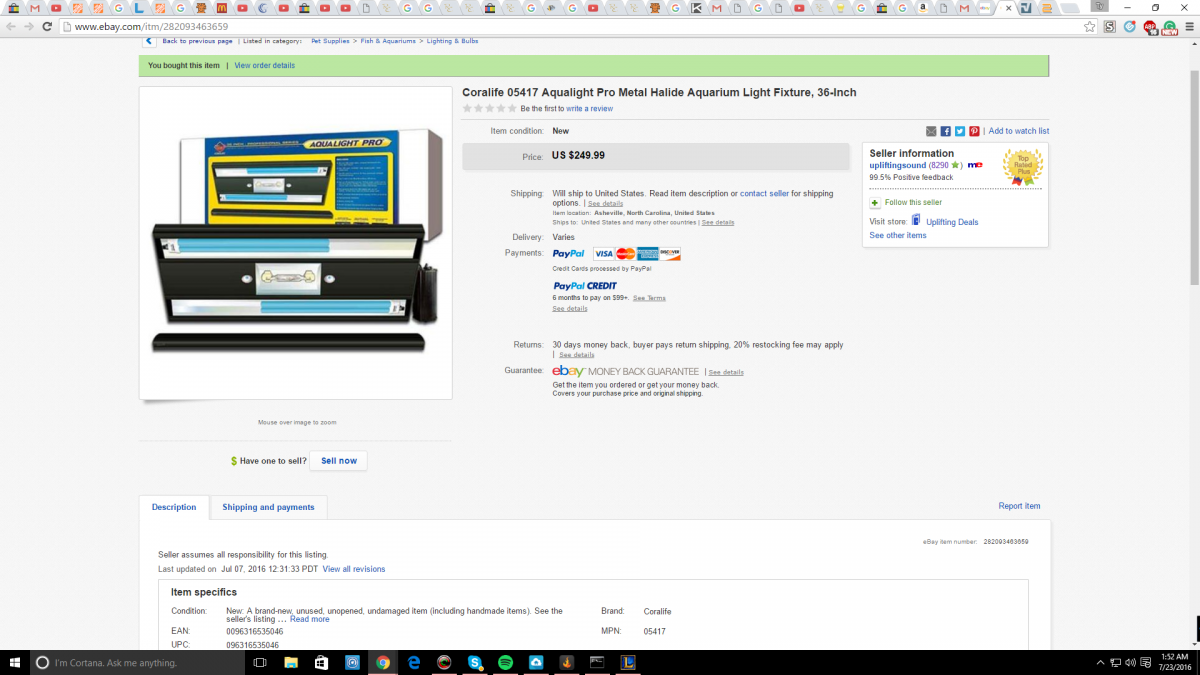This screenshot has width=1200, height=675.
Task: Share listing on Twitter
Action: pos(960,131)
